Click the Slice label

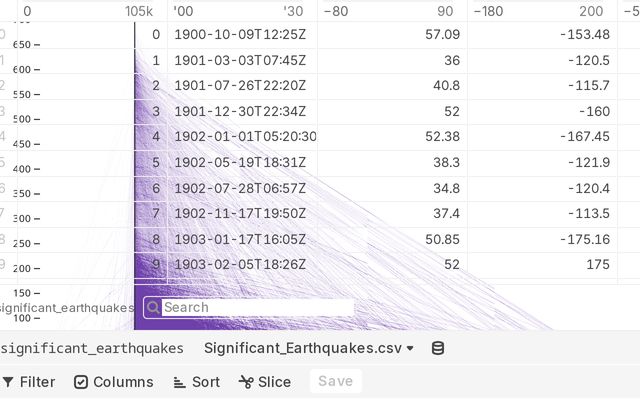tap(274, 382)
